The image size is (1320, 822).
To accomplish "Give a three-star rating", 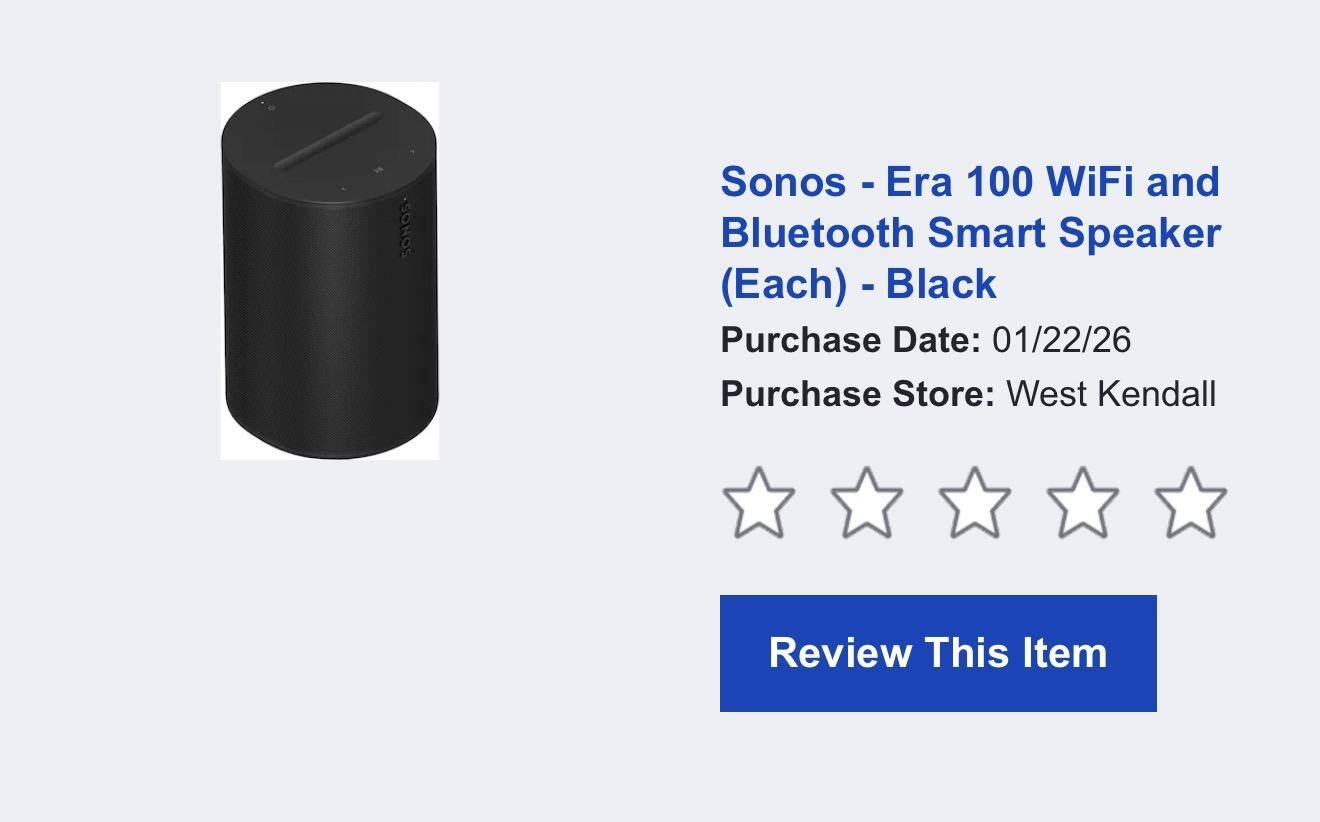I will (x=974, y=503).
